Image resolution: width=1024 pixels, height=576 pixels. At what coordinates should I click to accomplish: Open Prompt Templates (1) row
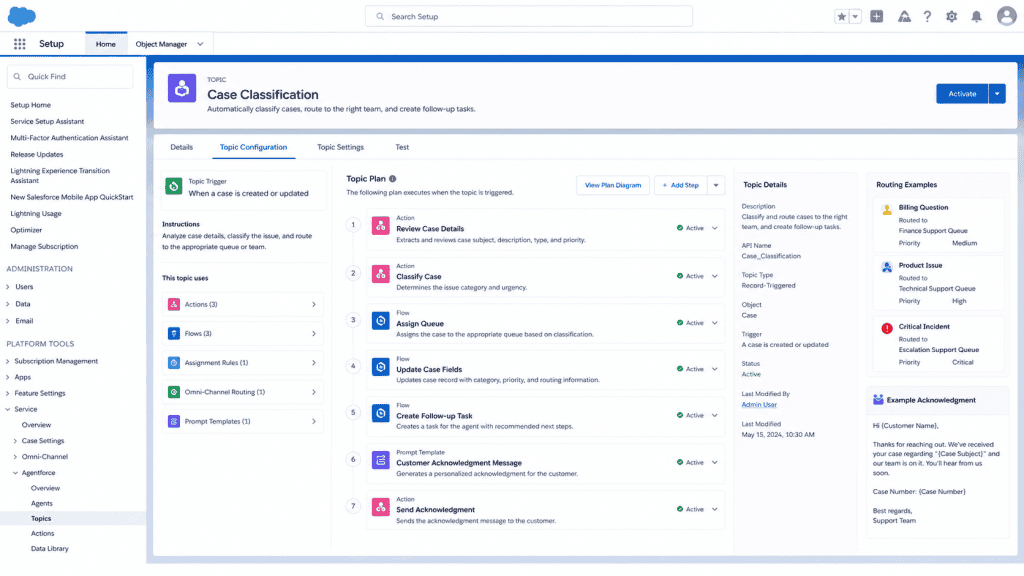tap(243, 421)
